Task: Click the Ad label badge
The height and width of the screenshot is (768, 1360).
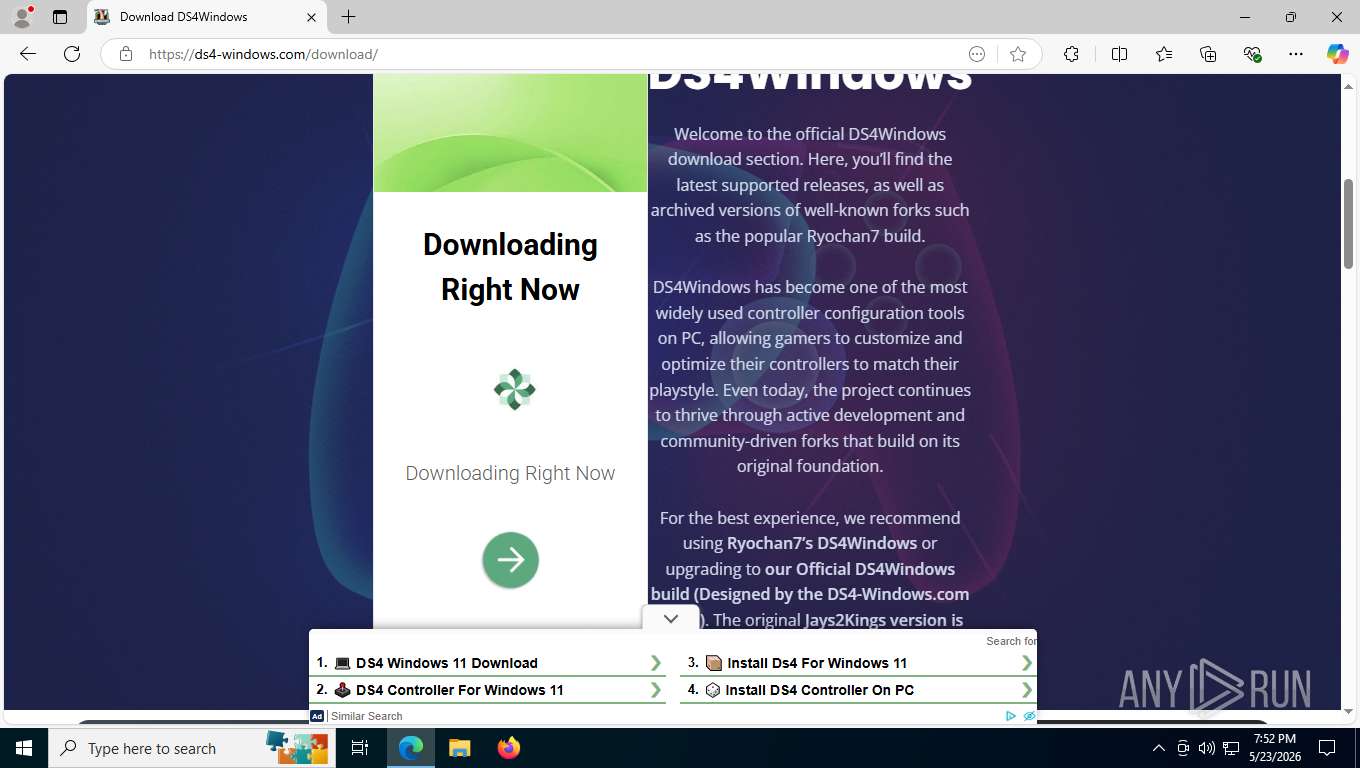Action: pyautogui.click(x=317, y=716)
